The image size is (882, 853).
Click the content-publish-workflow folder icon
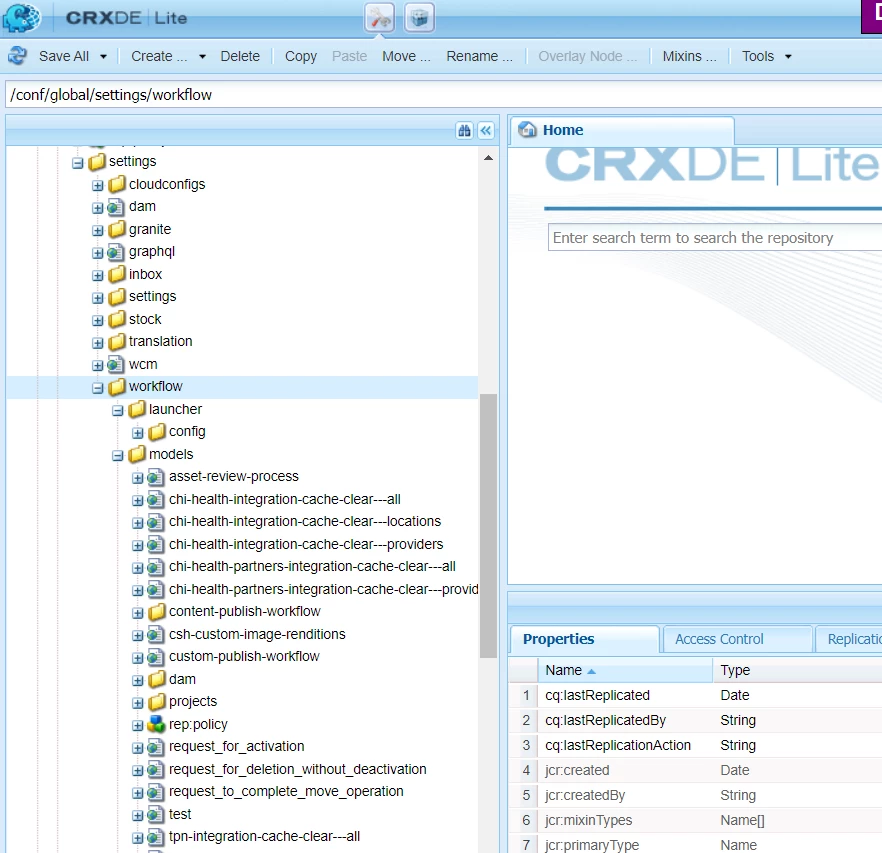(157, 612)
